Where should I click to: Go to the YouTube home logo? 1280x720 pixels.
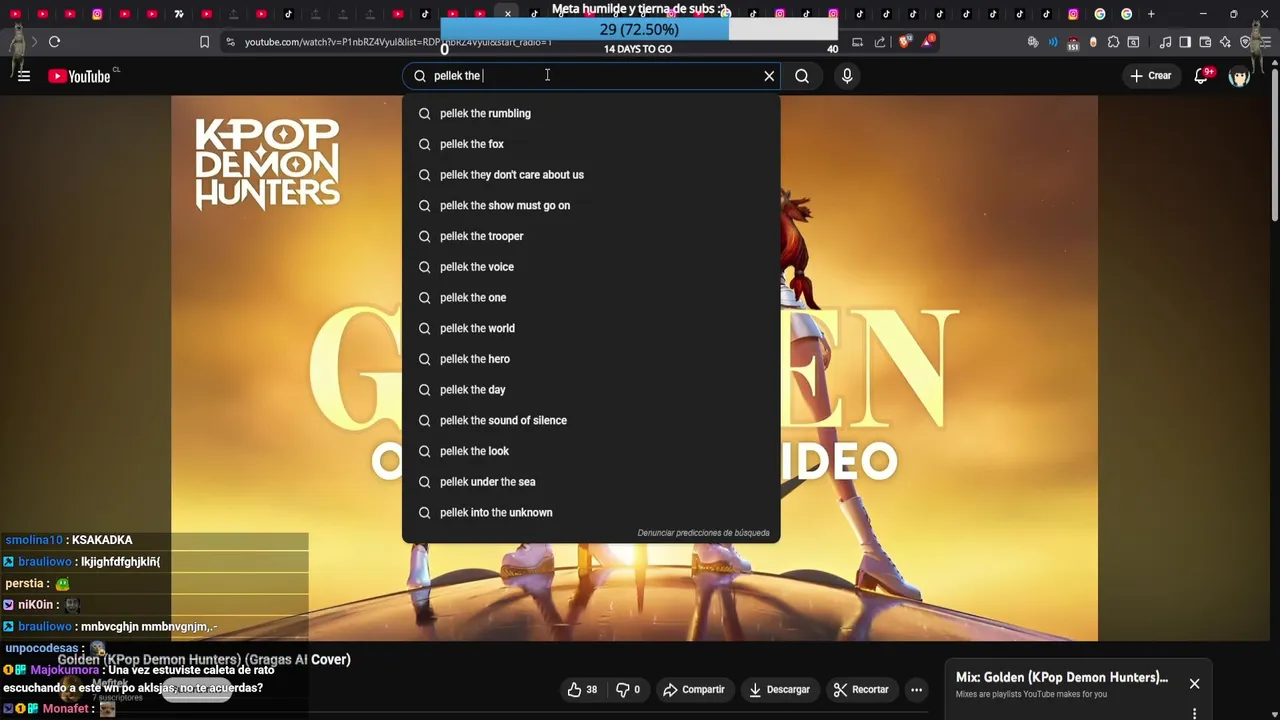click(x=79, y=76)
